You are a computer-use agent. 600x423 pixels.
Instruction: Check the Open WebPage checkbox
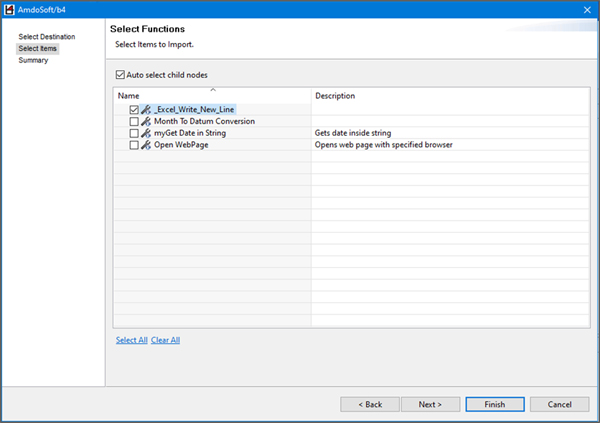click(x=134, y=145)
